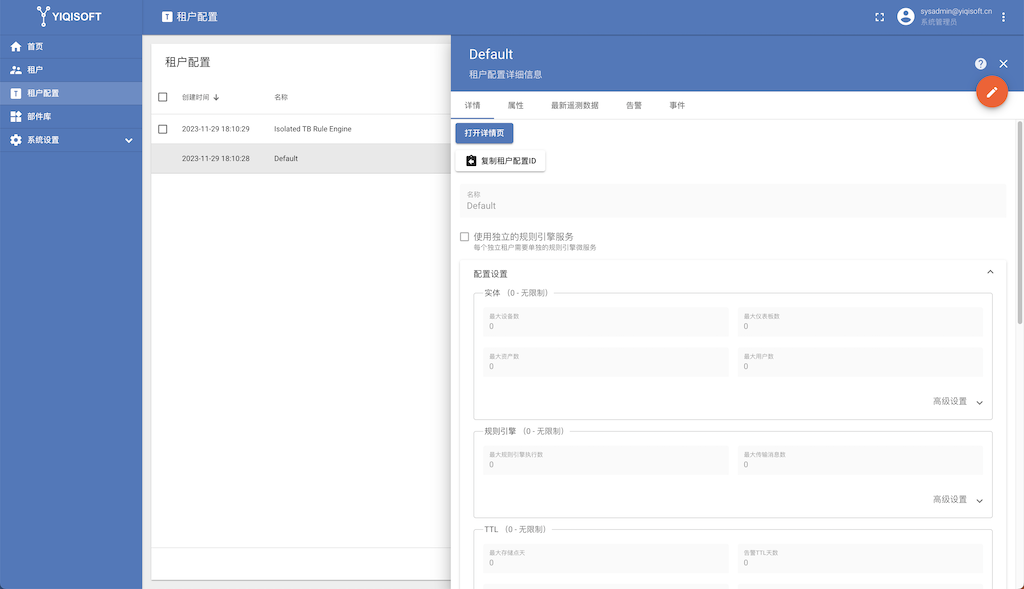Click the 最大规则引擎执行数 field

[605, 460]
